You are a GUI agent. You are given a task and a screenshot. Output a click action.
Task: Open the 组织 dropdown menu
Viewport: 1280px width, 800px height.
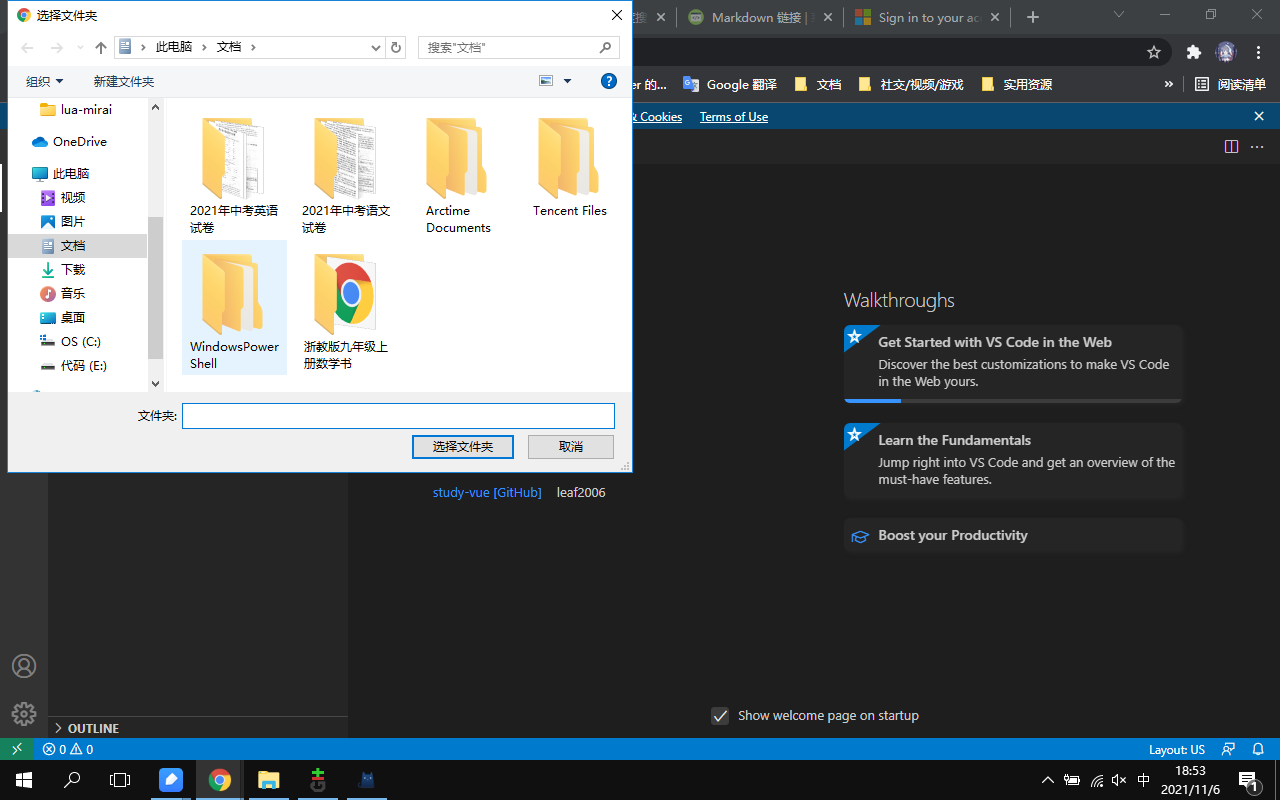pos(44,81)
